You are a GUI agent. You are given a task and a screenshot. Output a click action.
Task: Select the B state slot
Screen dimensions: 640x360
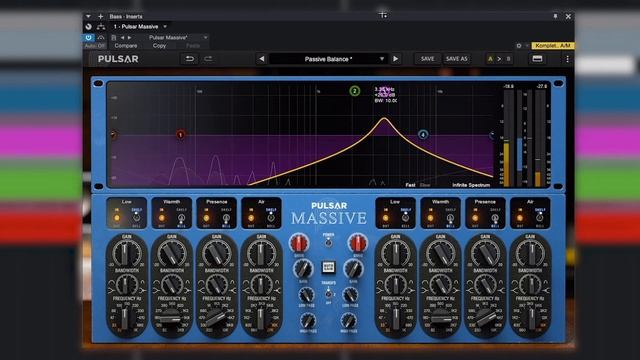click(x=508, y=59)
